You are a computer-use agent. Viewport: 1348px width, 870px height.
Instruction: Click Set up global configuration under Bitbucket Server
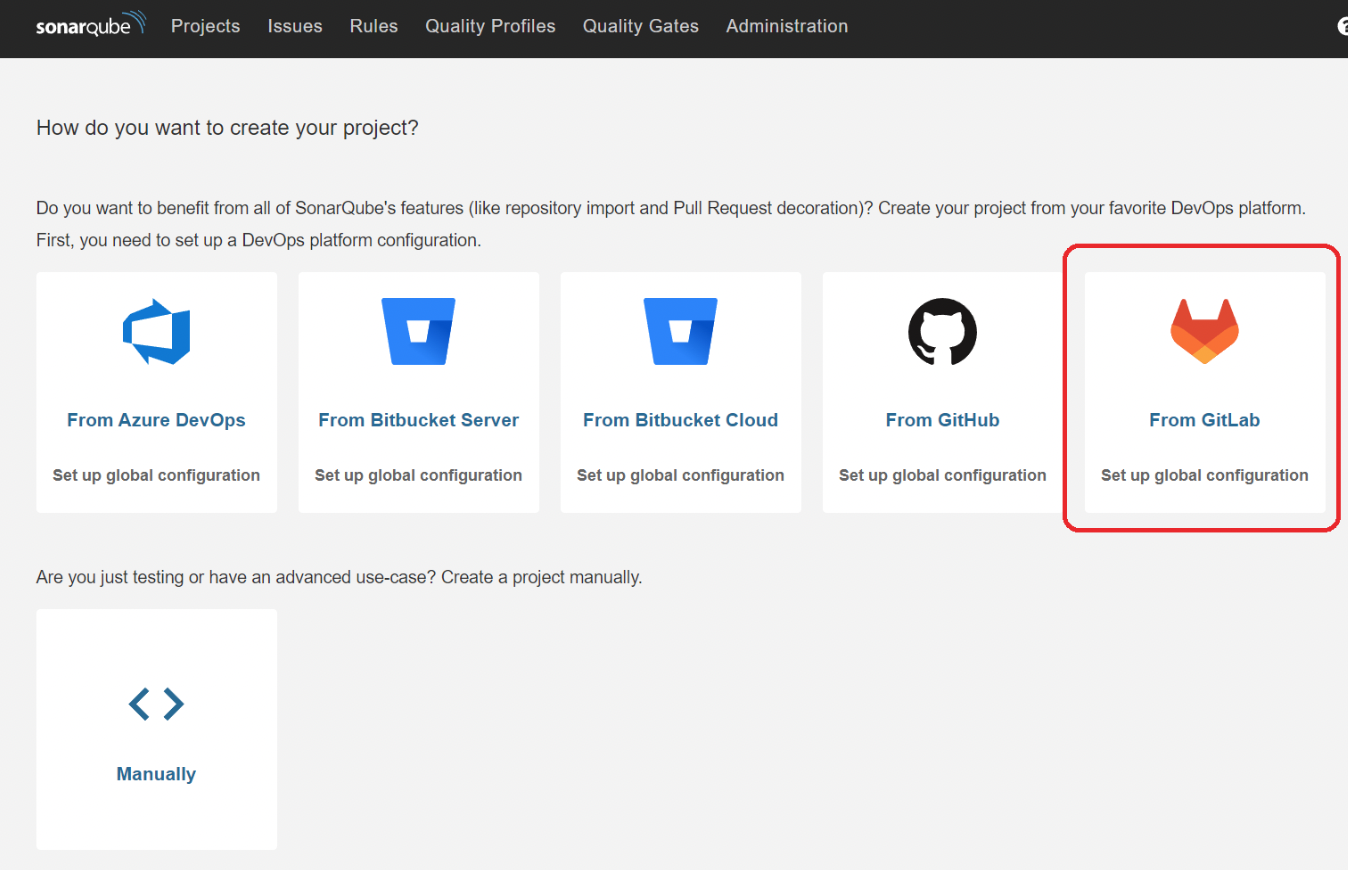click(x=418, y=475)
